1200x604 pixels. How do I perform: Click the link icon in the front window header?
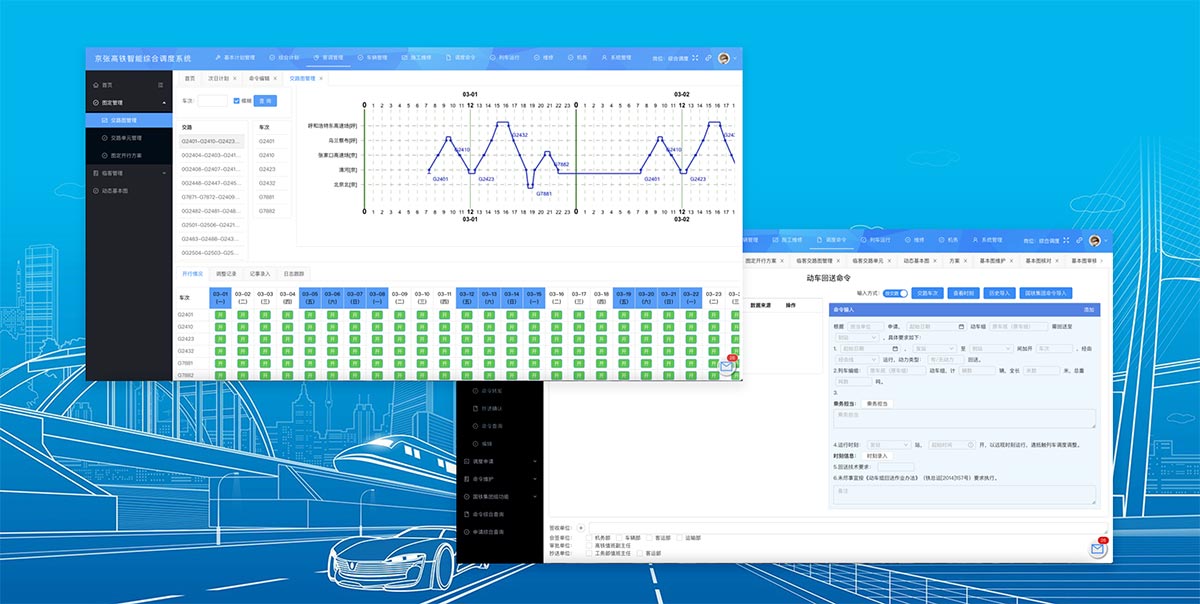click(x=708, y=58)
